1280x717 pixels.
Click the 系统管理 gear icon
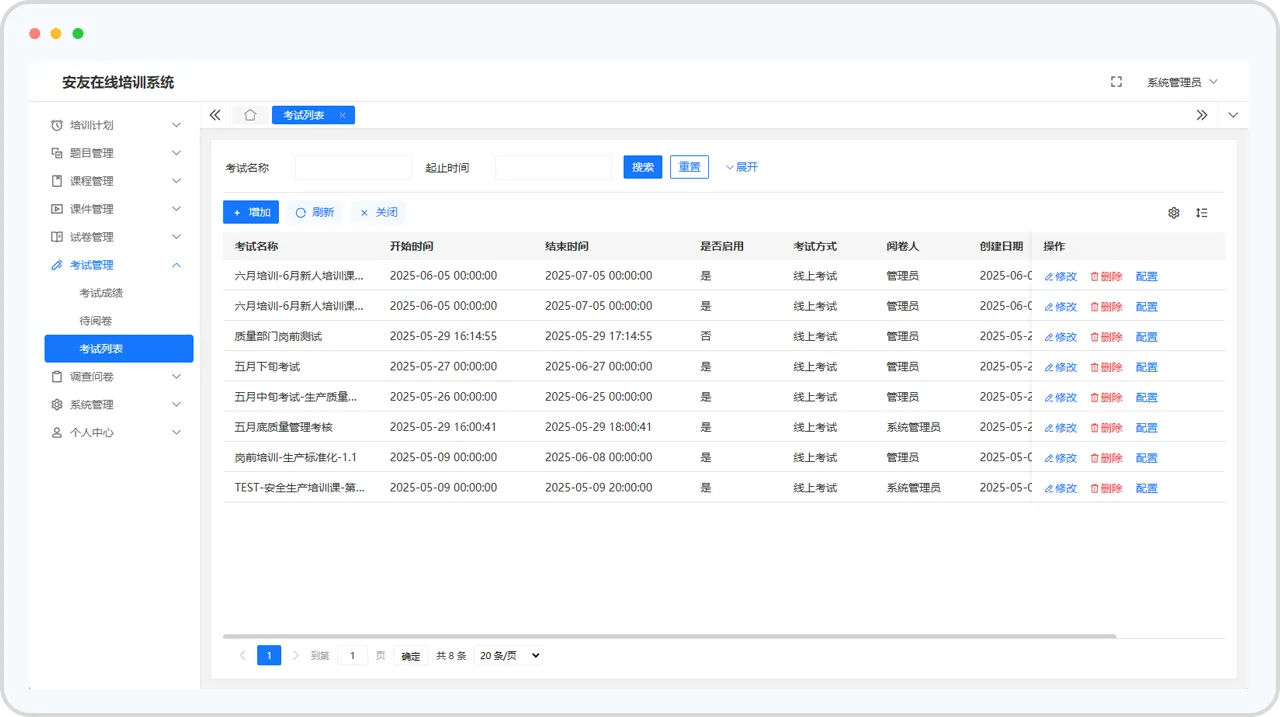click(x=57, y=405)
